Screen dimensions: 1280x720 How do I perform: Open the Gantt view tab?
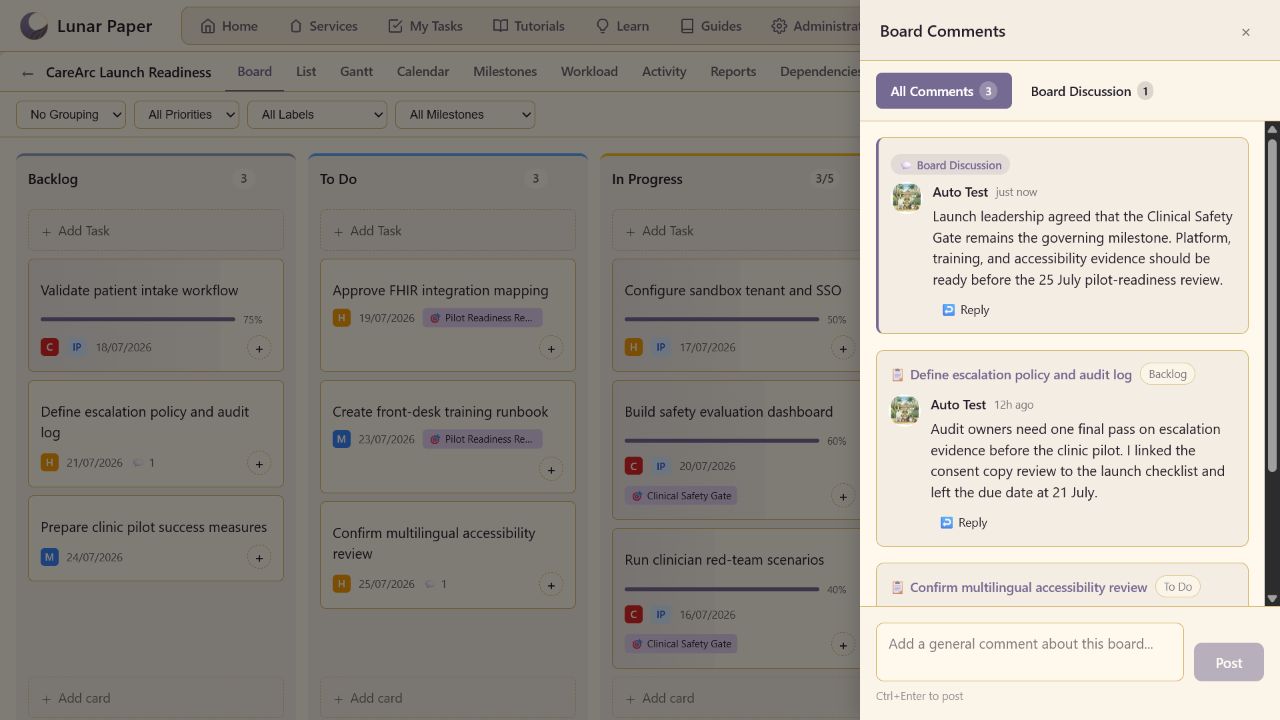click(x=356, y=71)
